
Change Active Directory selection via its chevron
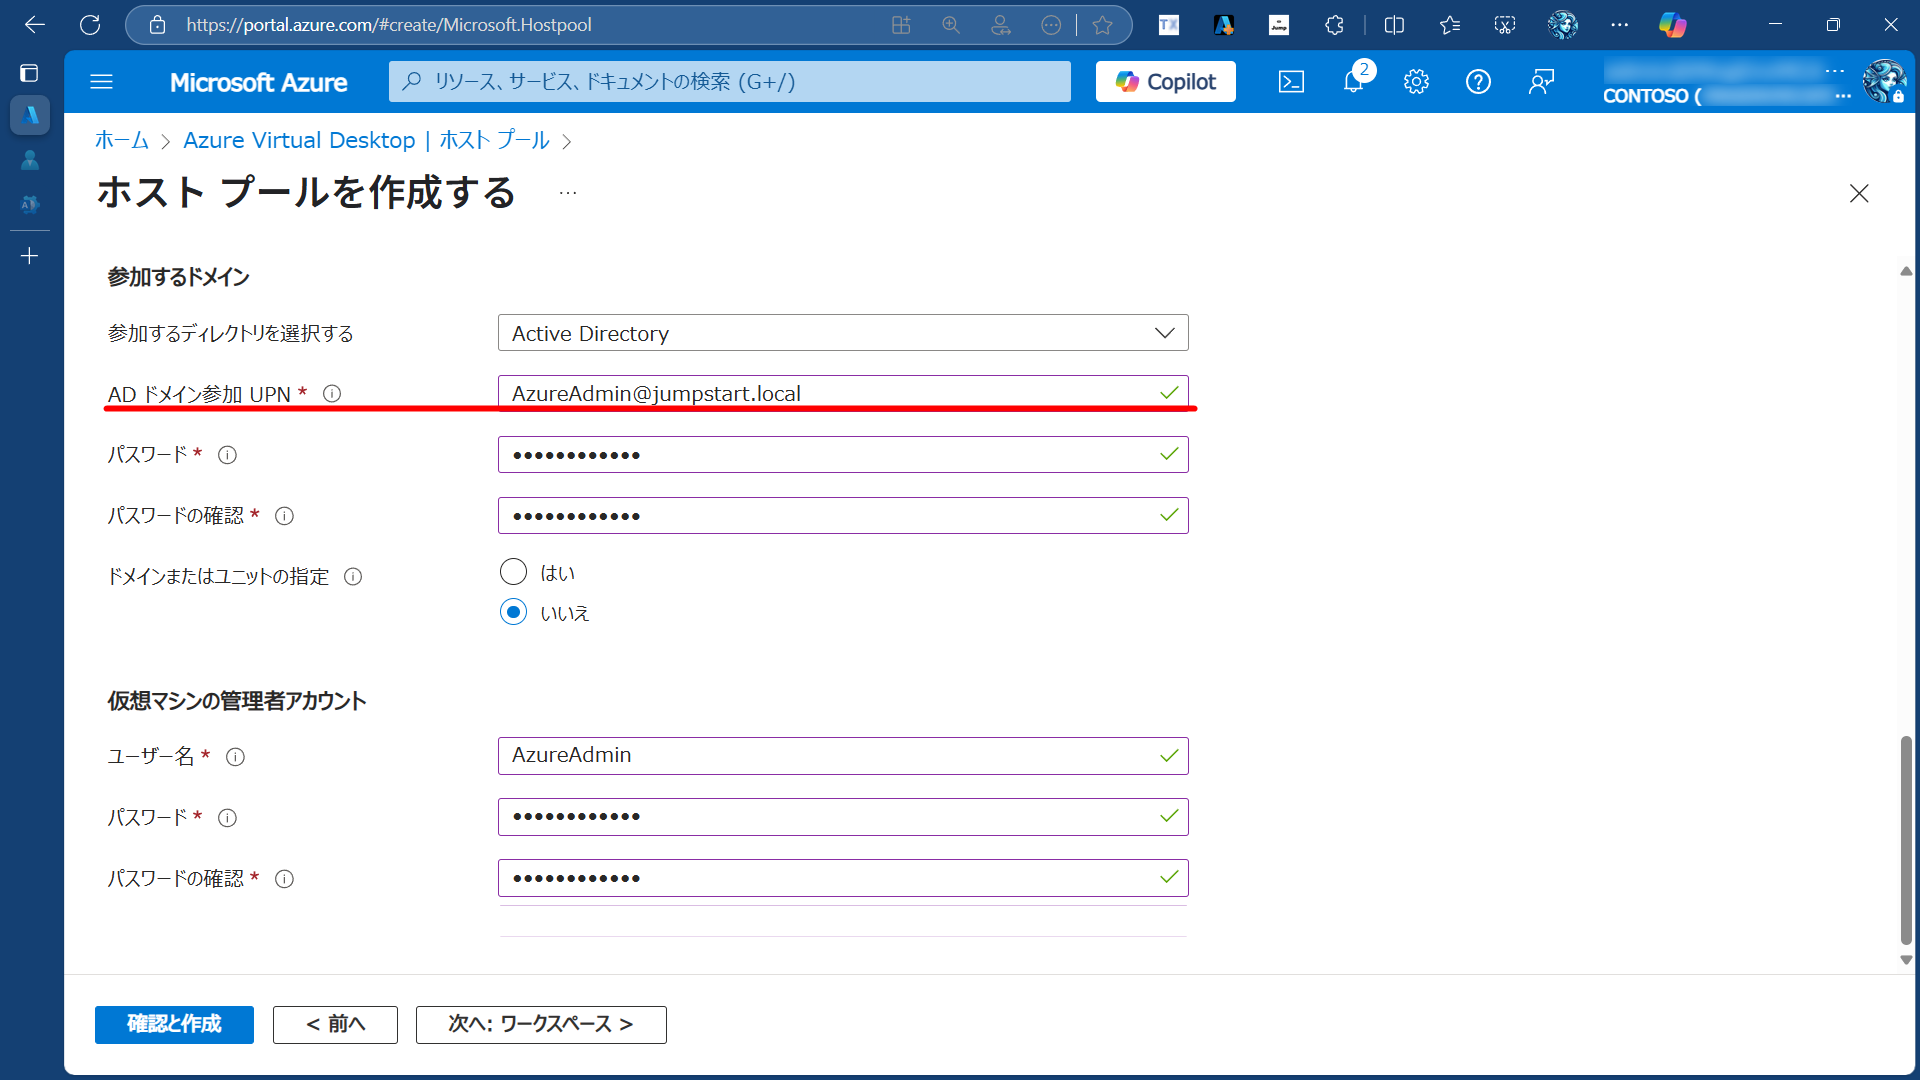pyautogui.click(x=1164, y=332)
